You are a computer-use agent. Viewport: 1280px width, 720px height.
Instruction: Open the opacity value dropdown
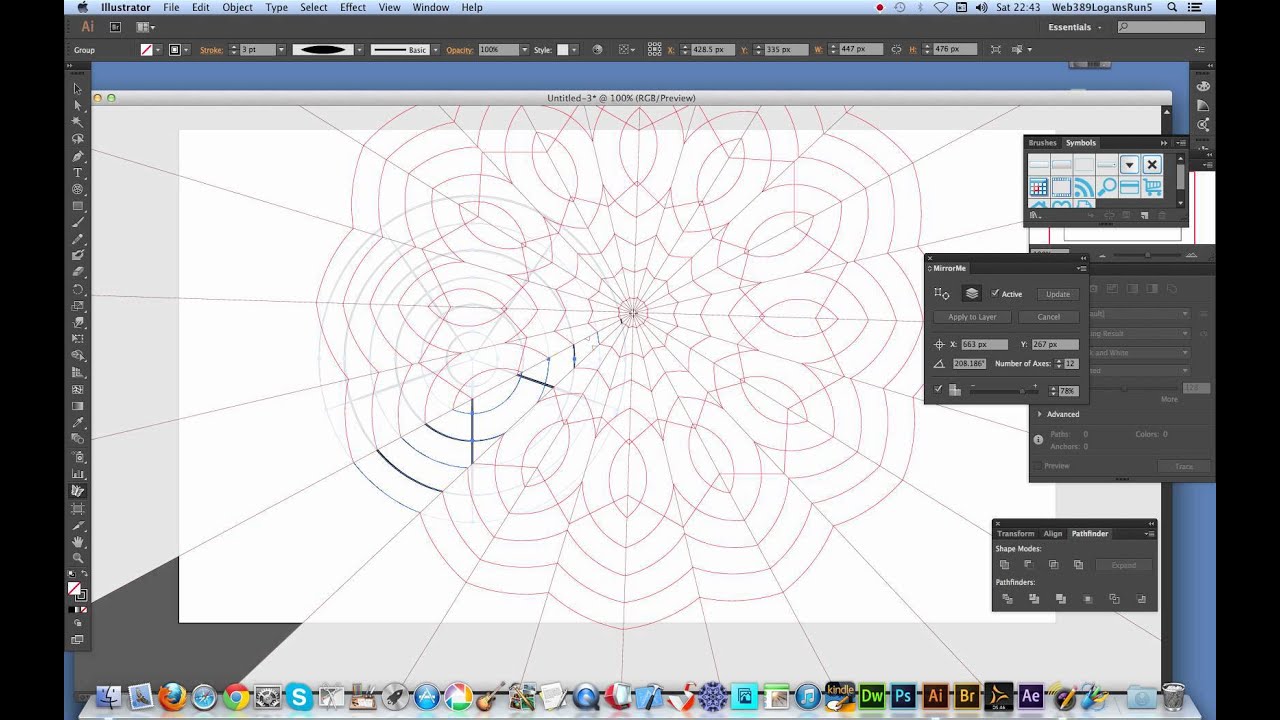(x=525, y=49)
